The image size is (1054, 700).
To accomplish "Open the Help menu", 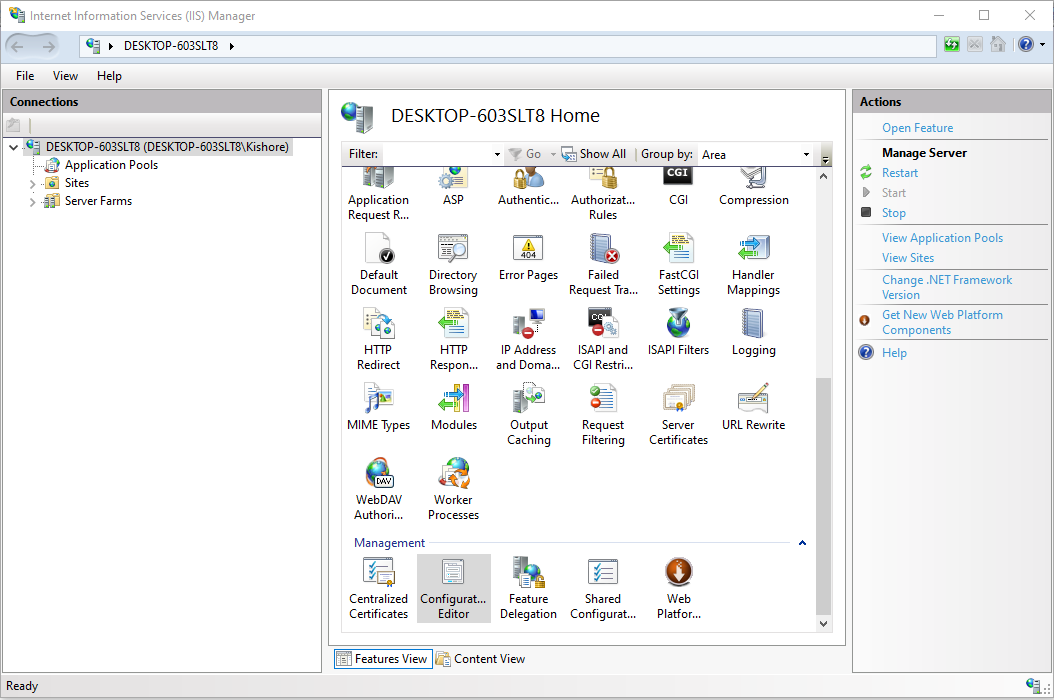I will 109,76.
